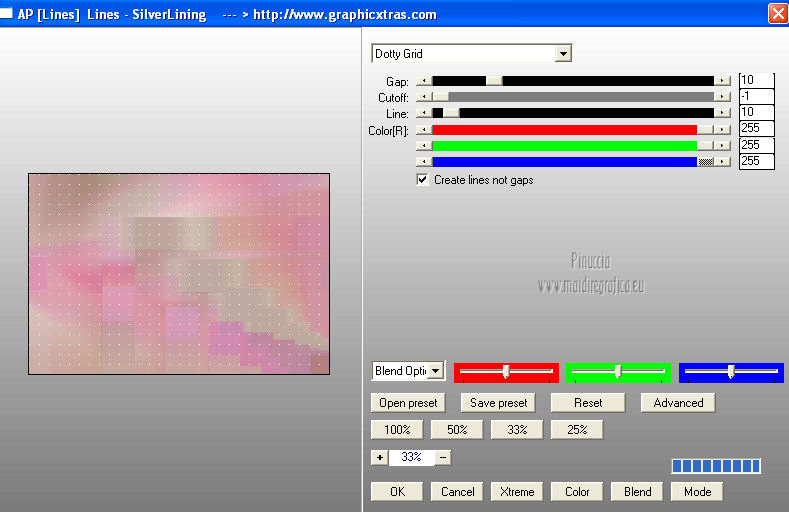Click the Gap slider left arrow
789x512 pixels.
pyautogui.click(x=424, y=81)
